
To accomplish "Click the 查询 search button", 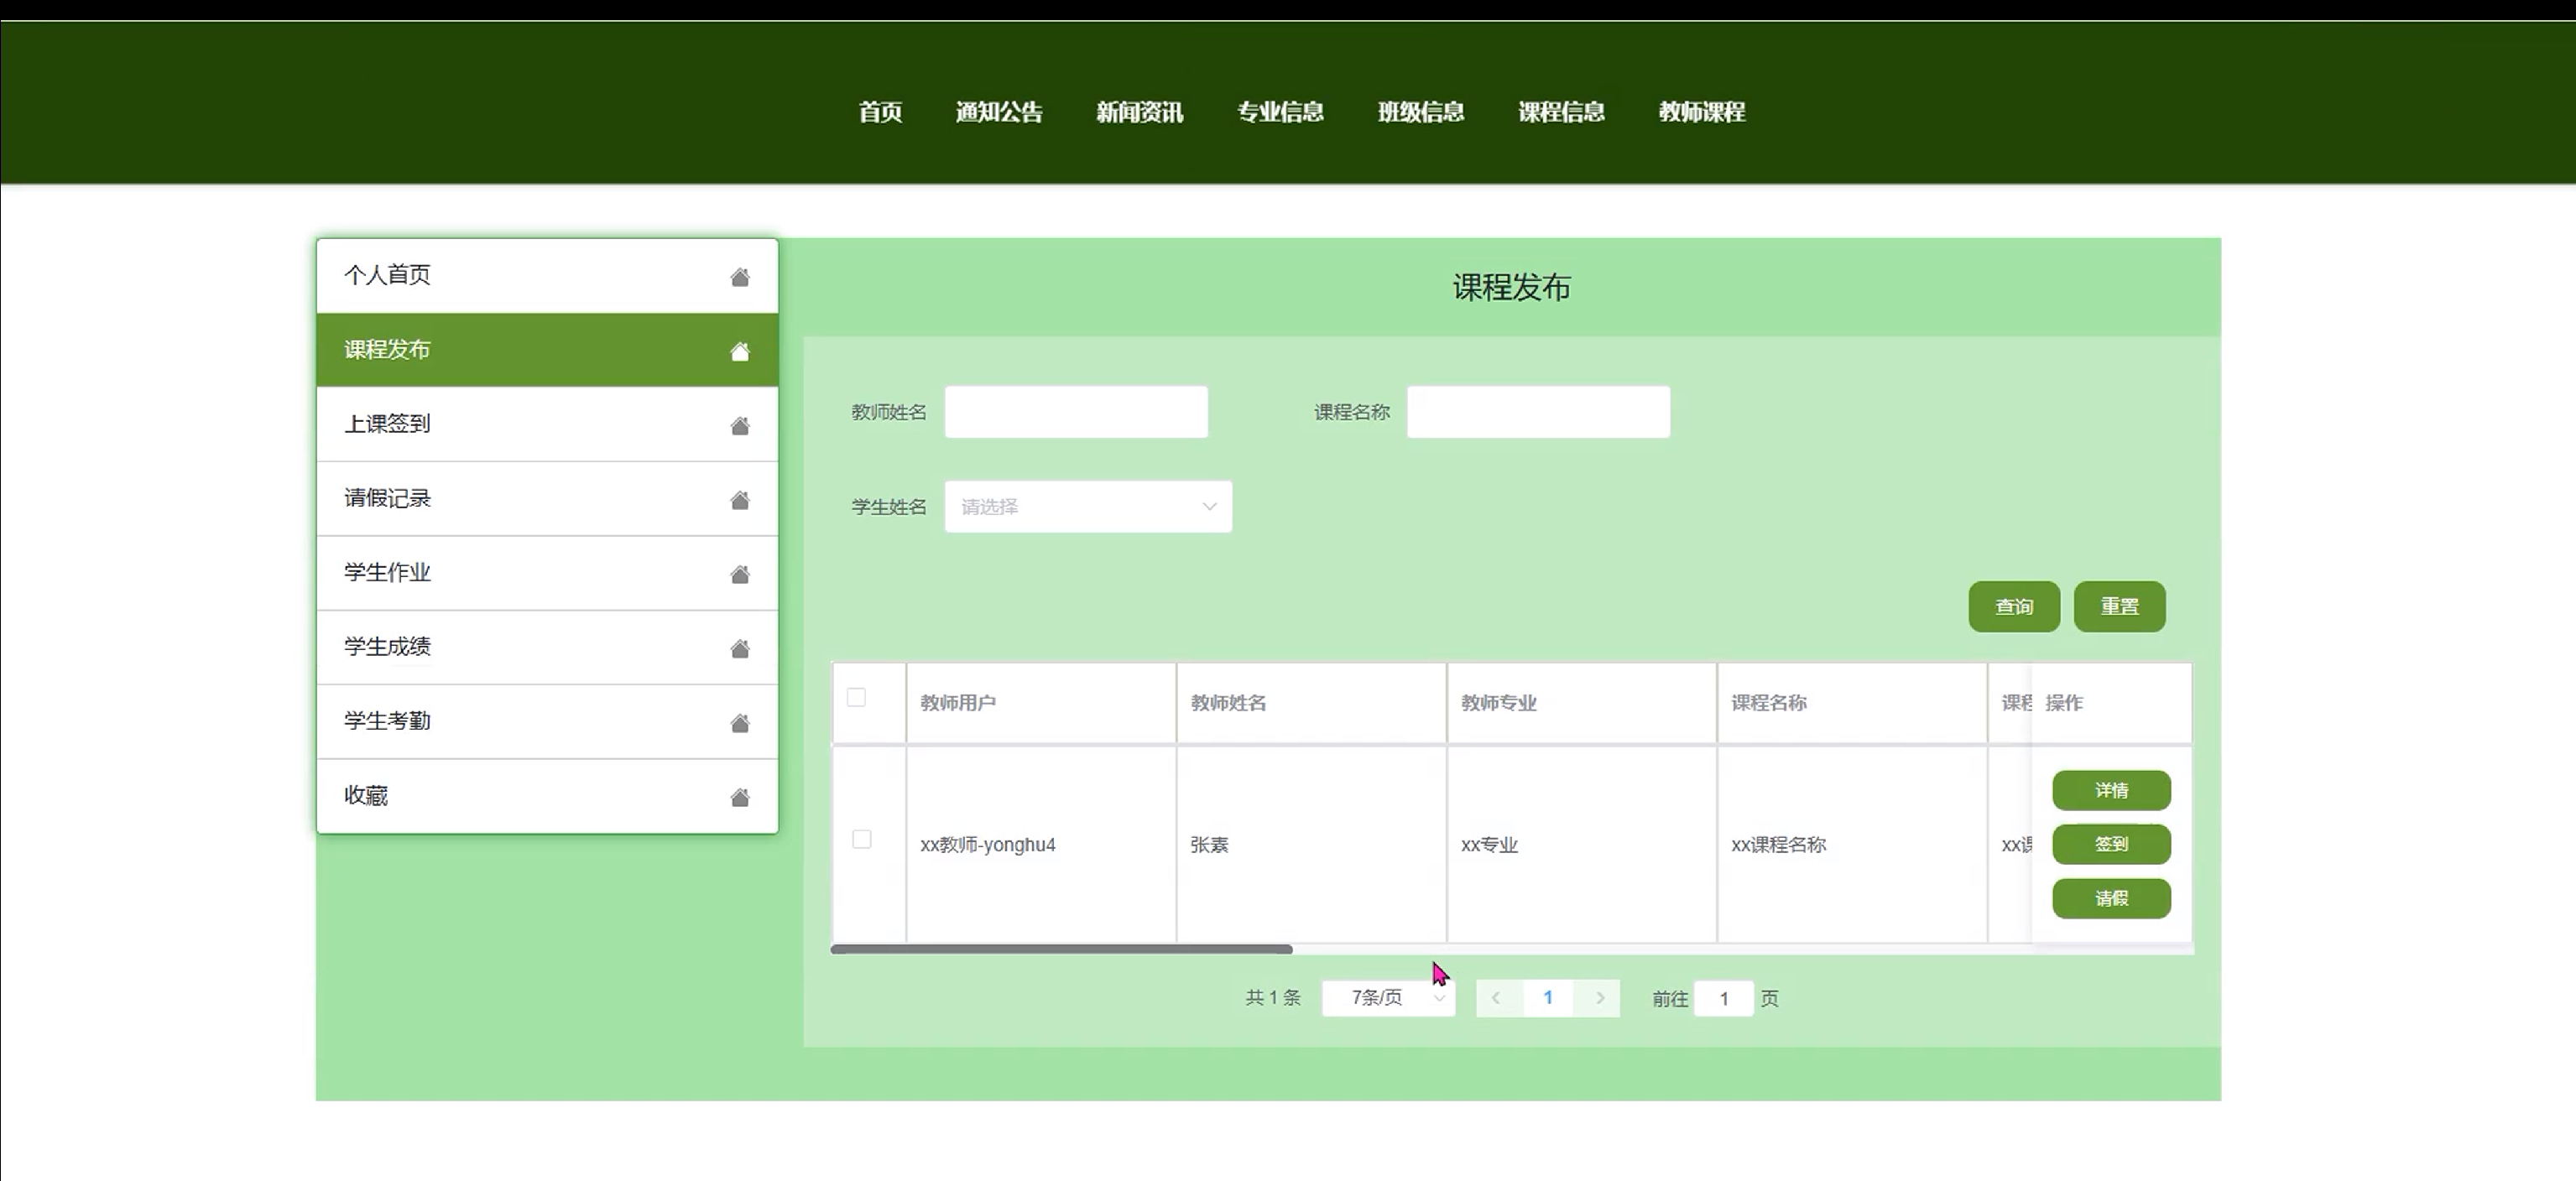I will click(2013, 607).
